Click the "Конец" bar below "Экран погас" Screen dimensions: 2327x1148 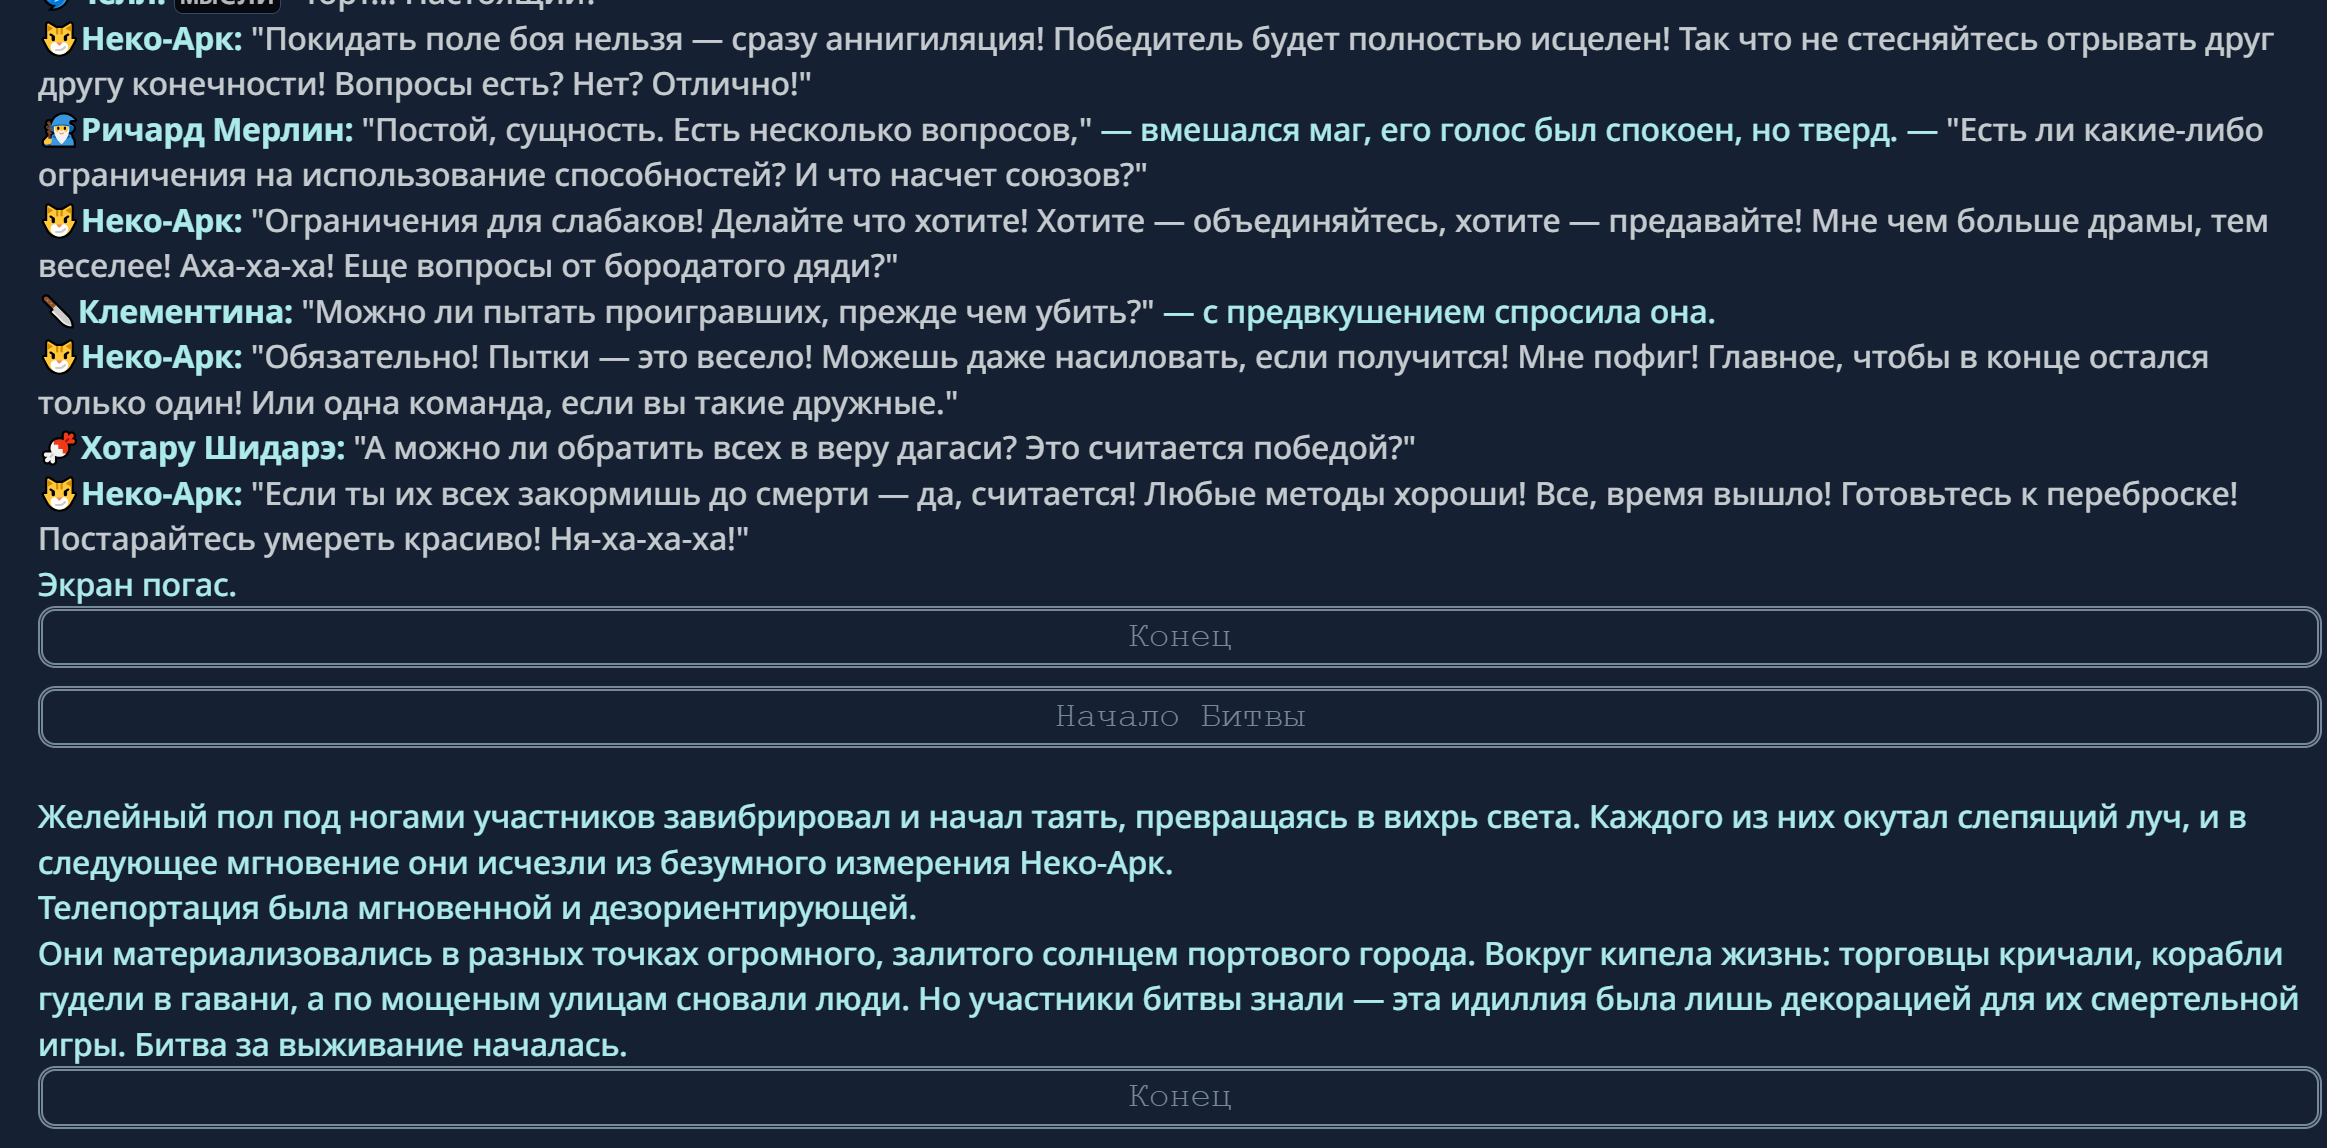(x=1179, y=637)
